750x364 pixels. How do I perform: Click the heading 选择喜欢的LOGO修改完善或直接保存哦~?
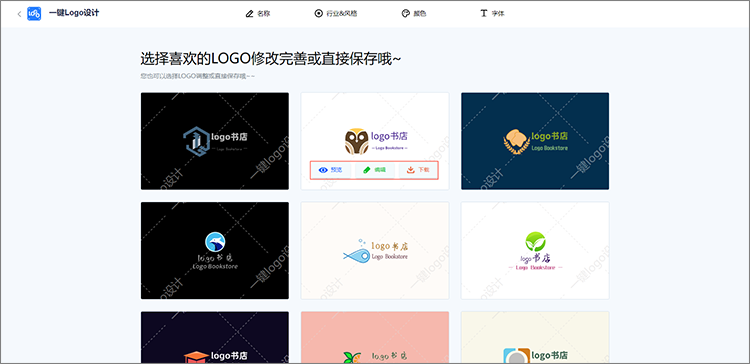(x=271, y=59)
